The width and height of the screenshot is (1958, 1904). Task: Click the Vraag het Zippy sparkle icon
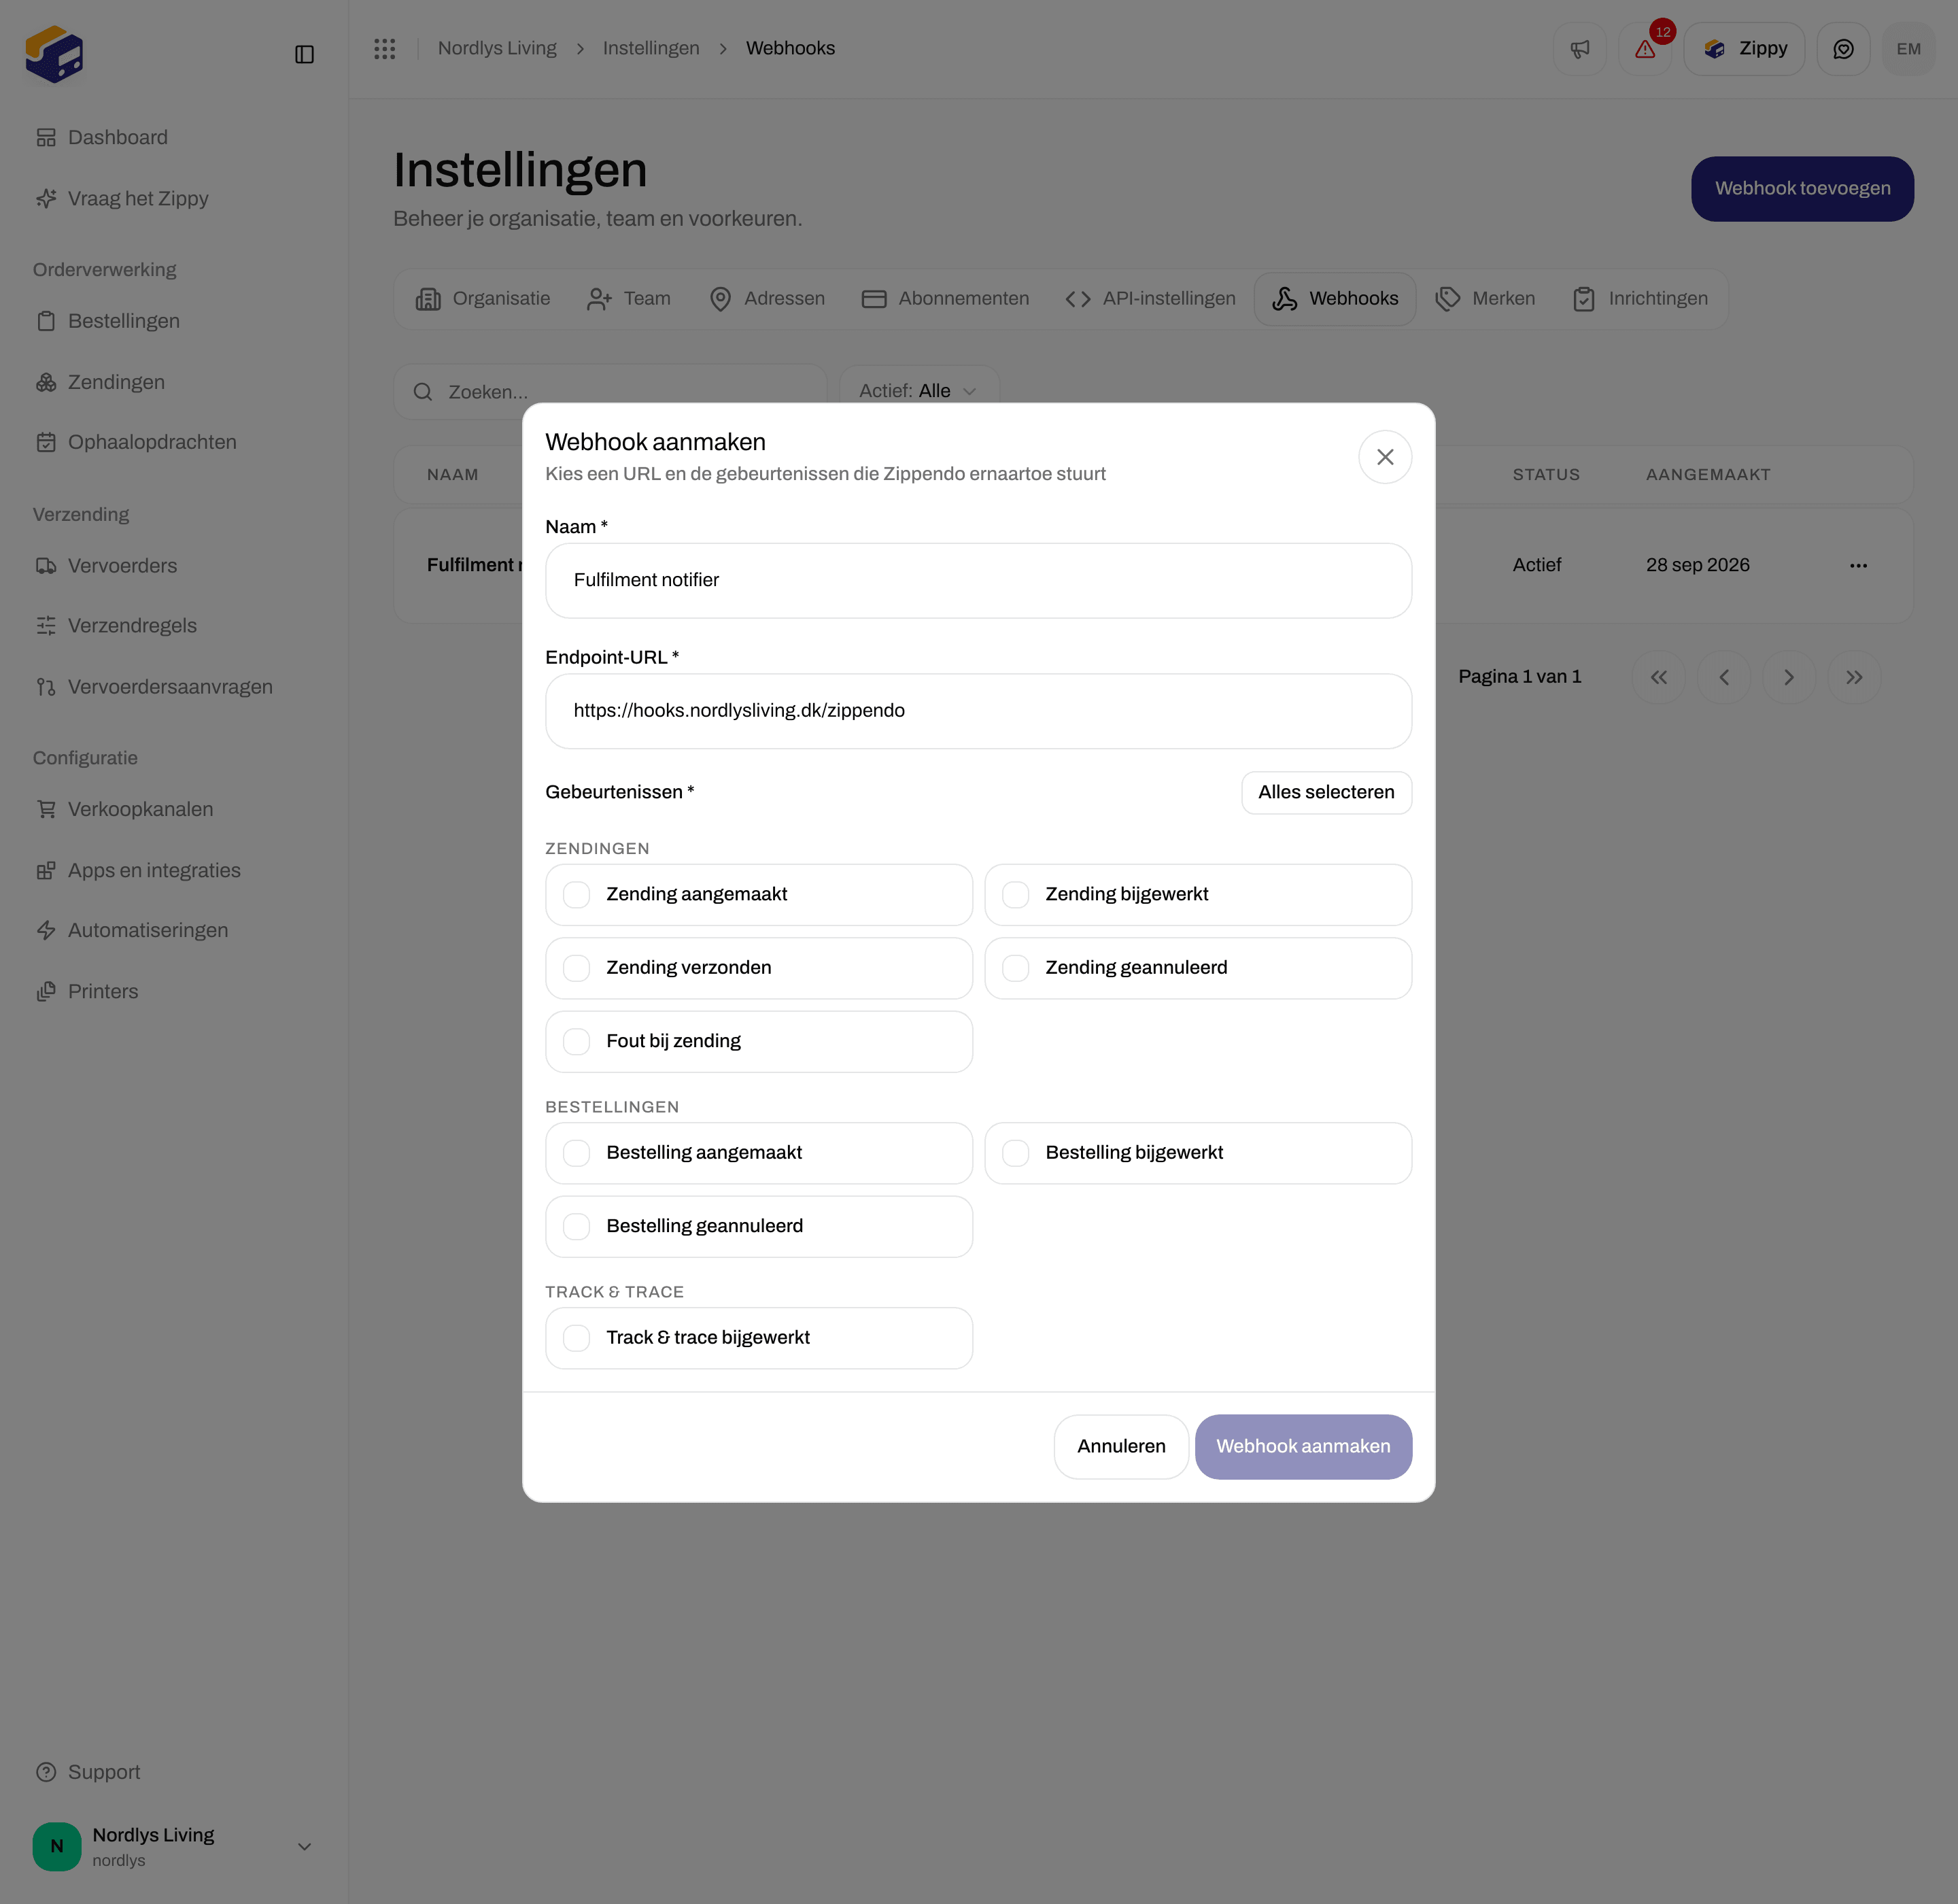pyautogui.click(x=46, y=199)
